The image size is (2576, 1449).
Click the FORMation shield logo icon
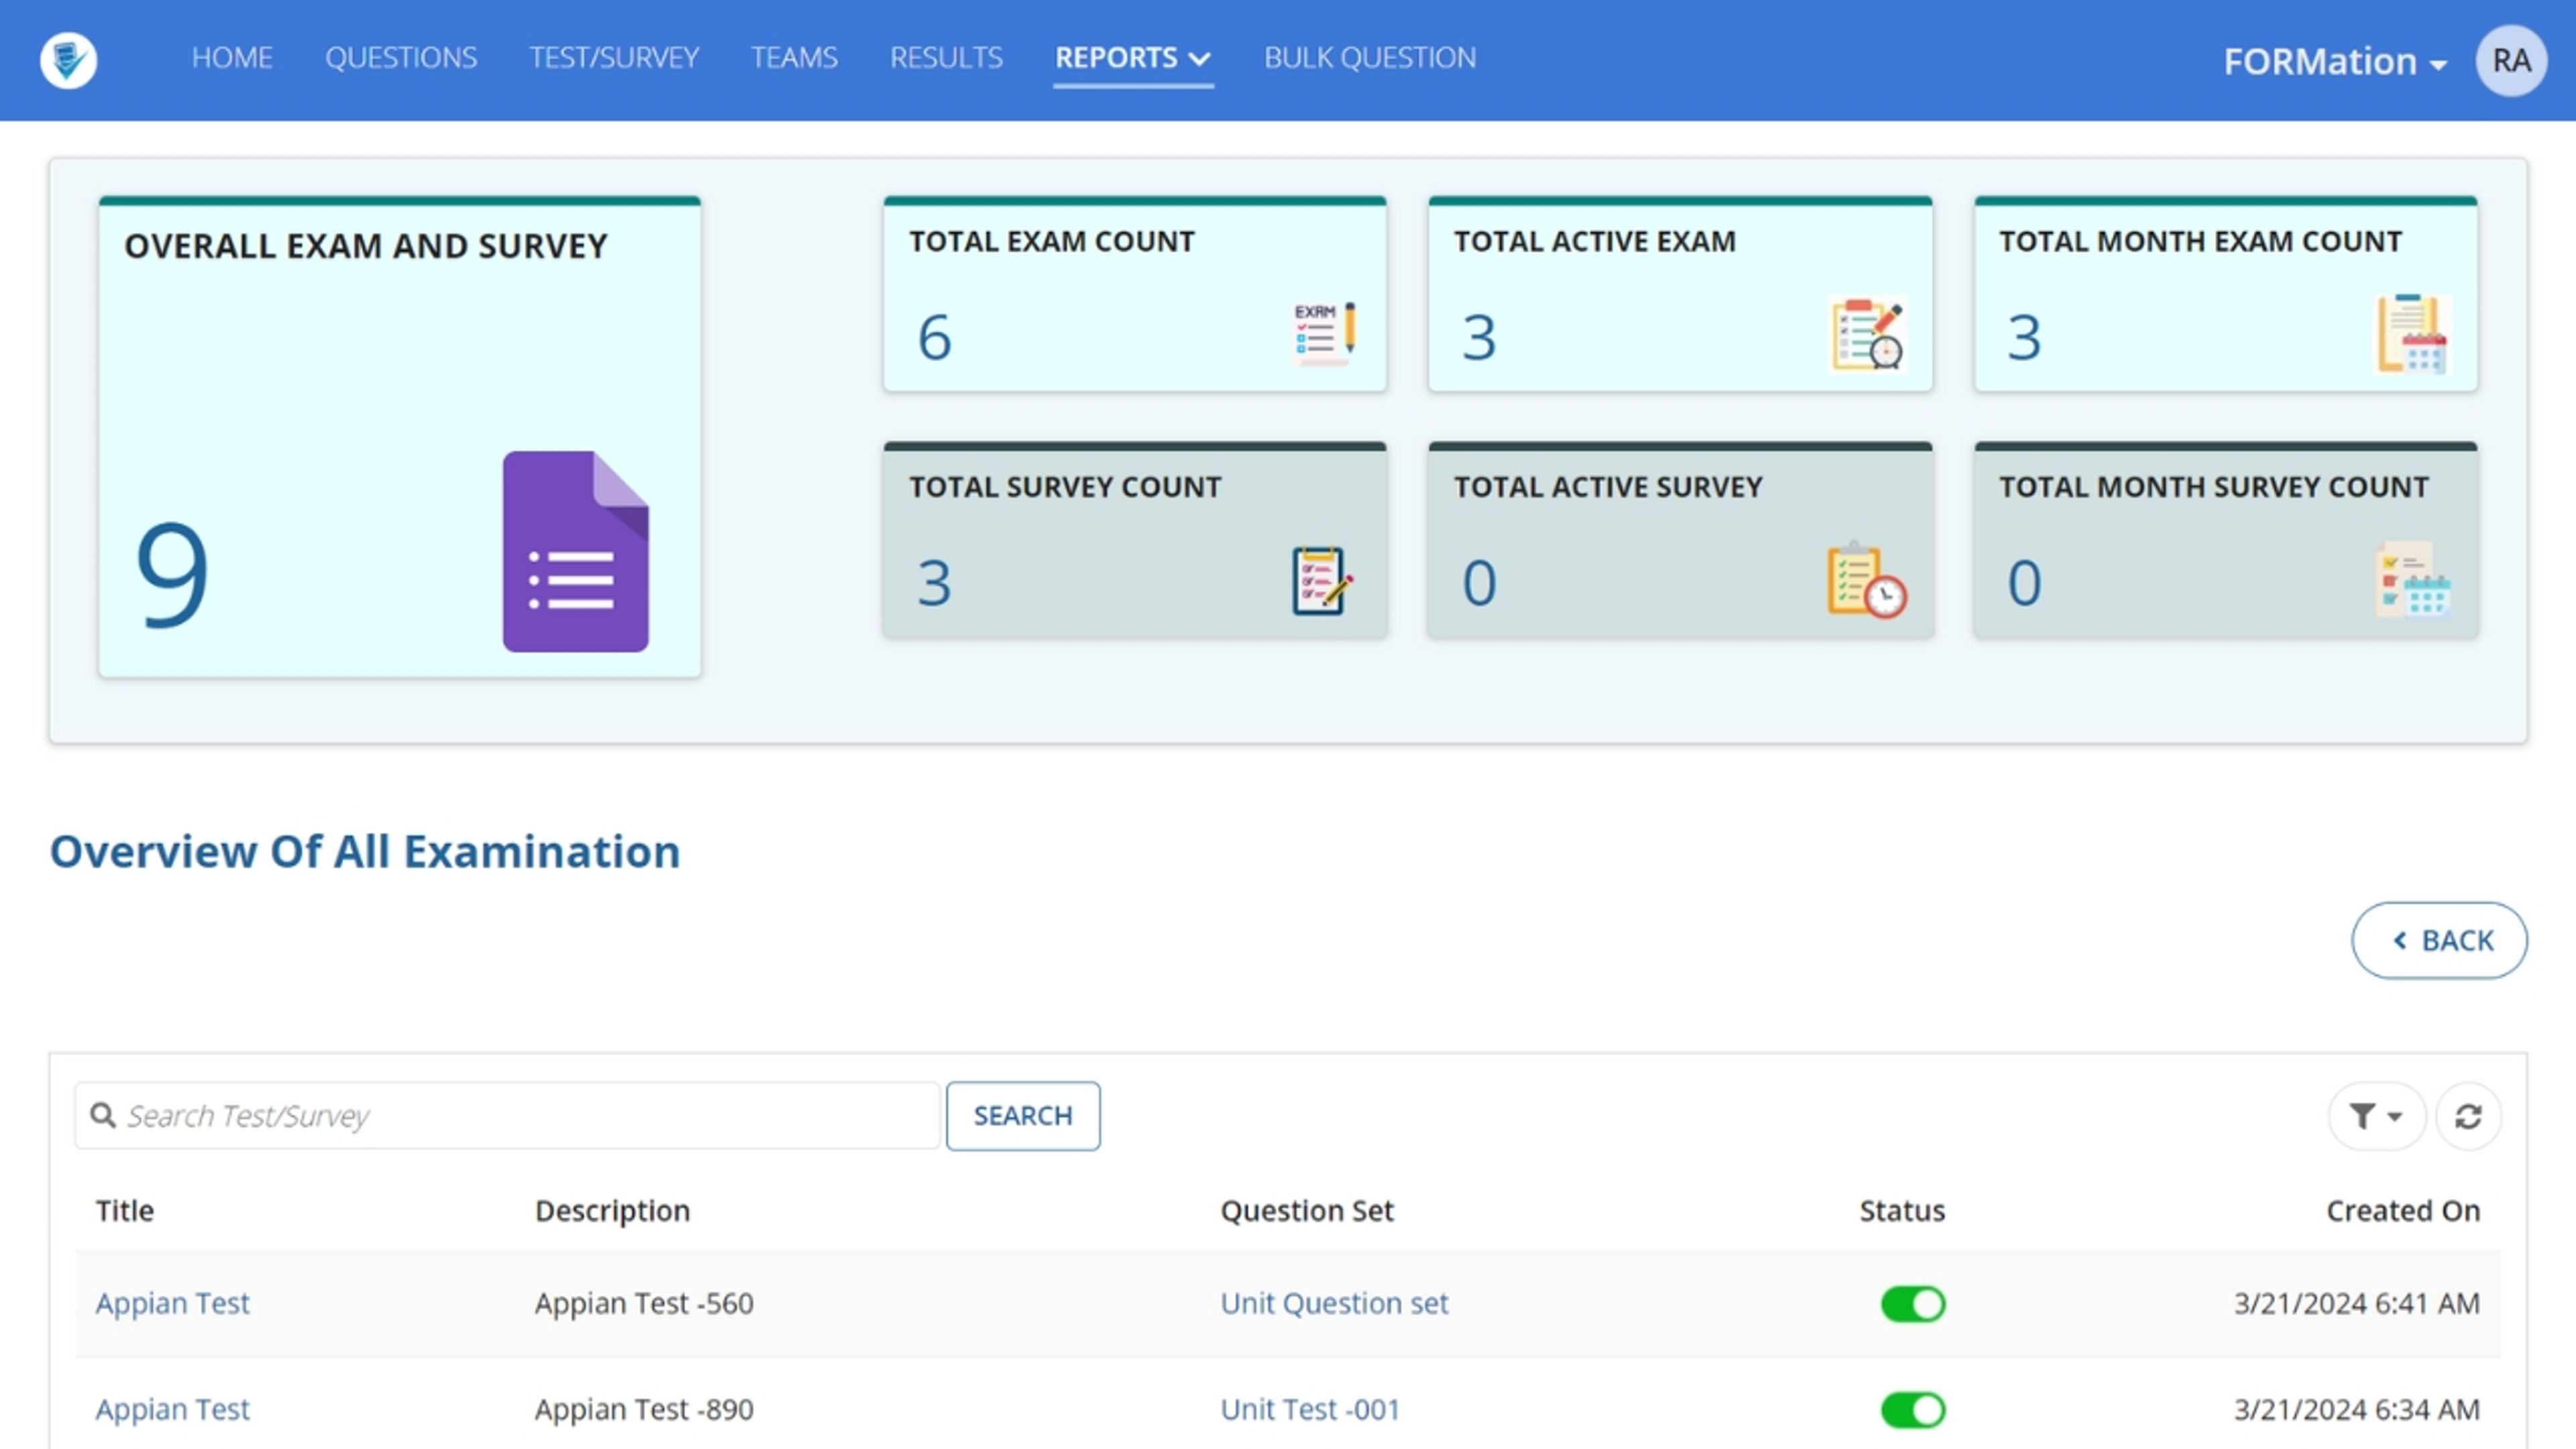pos(68,60)
